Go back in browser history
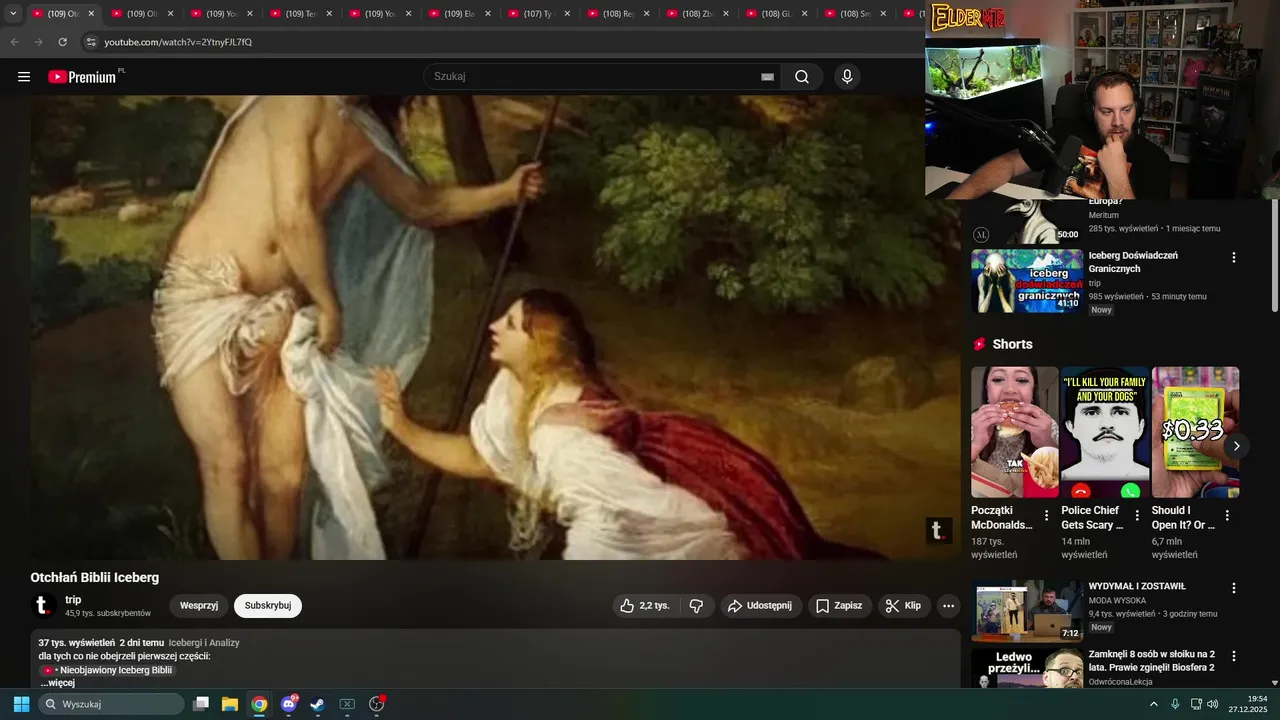1280x720 pixels. pos(14,42)
